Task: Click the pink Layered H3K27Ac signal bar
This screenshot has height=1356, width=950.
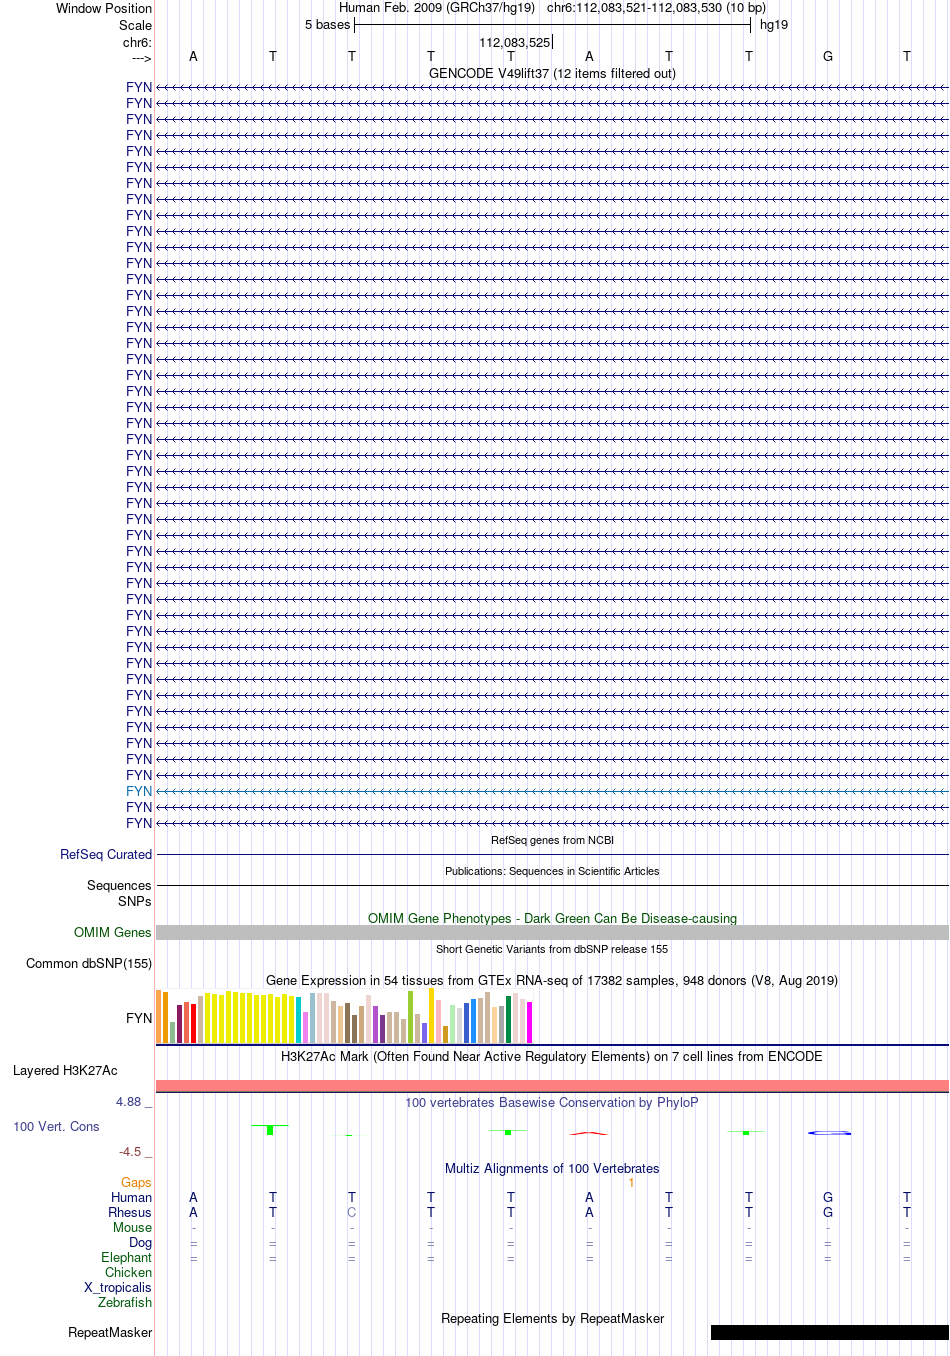Action: pyautogui.click(x=552, y=1086)
